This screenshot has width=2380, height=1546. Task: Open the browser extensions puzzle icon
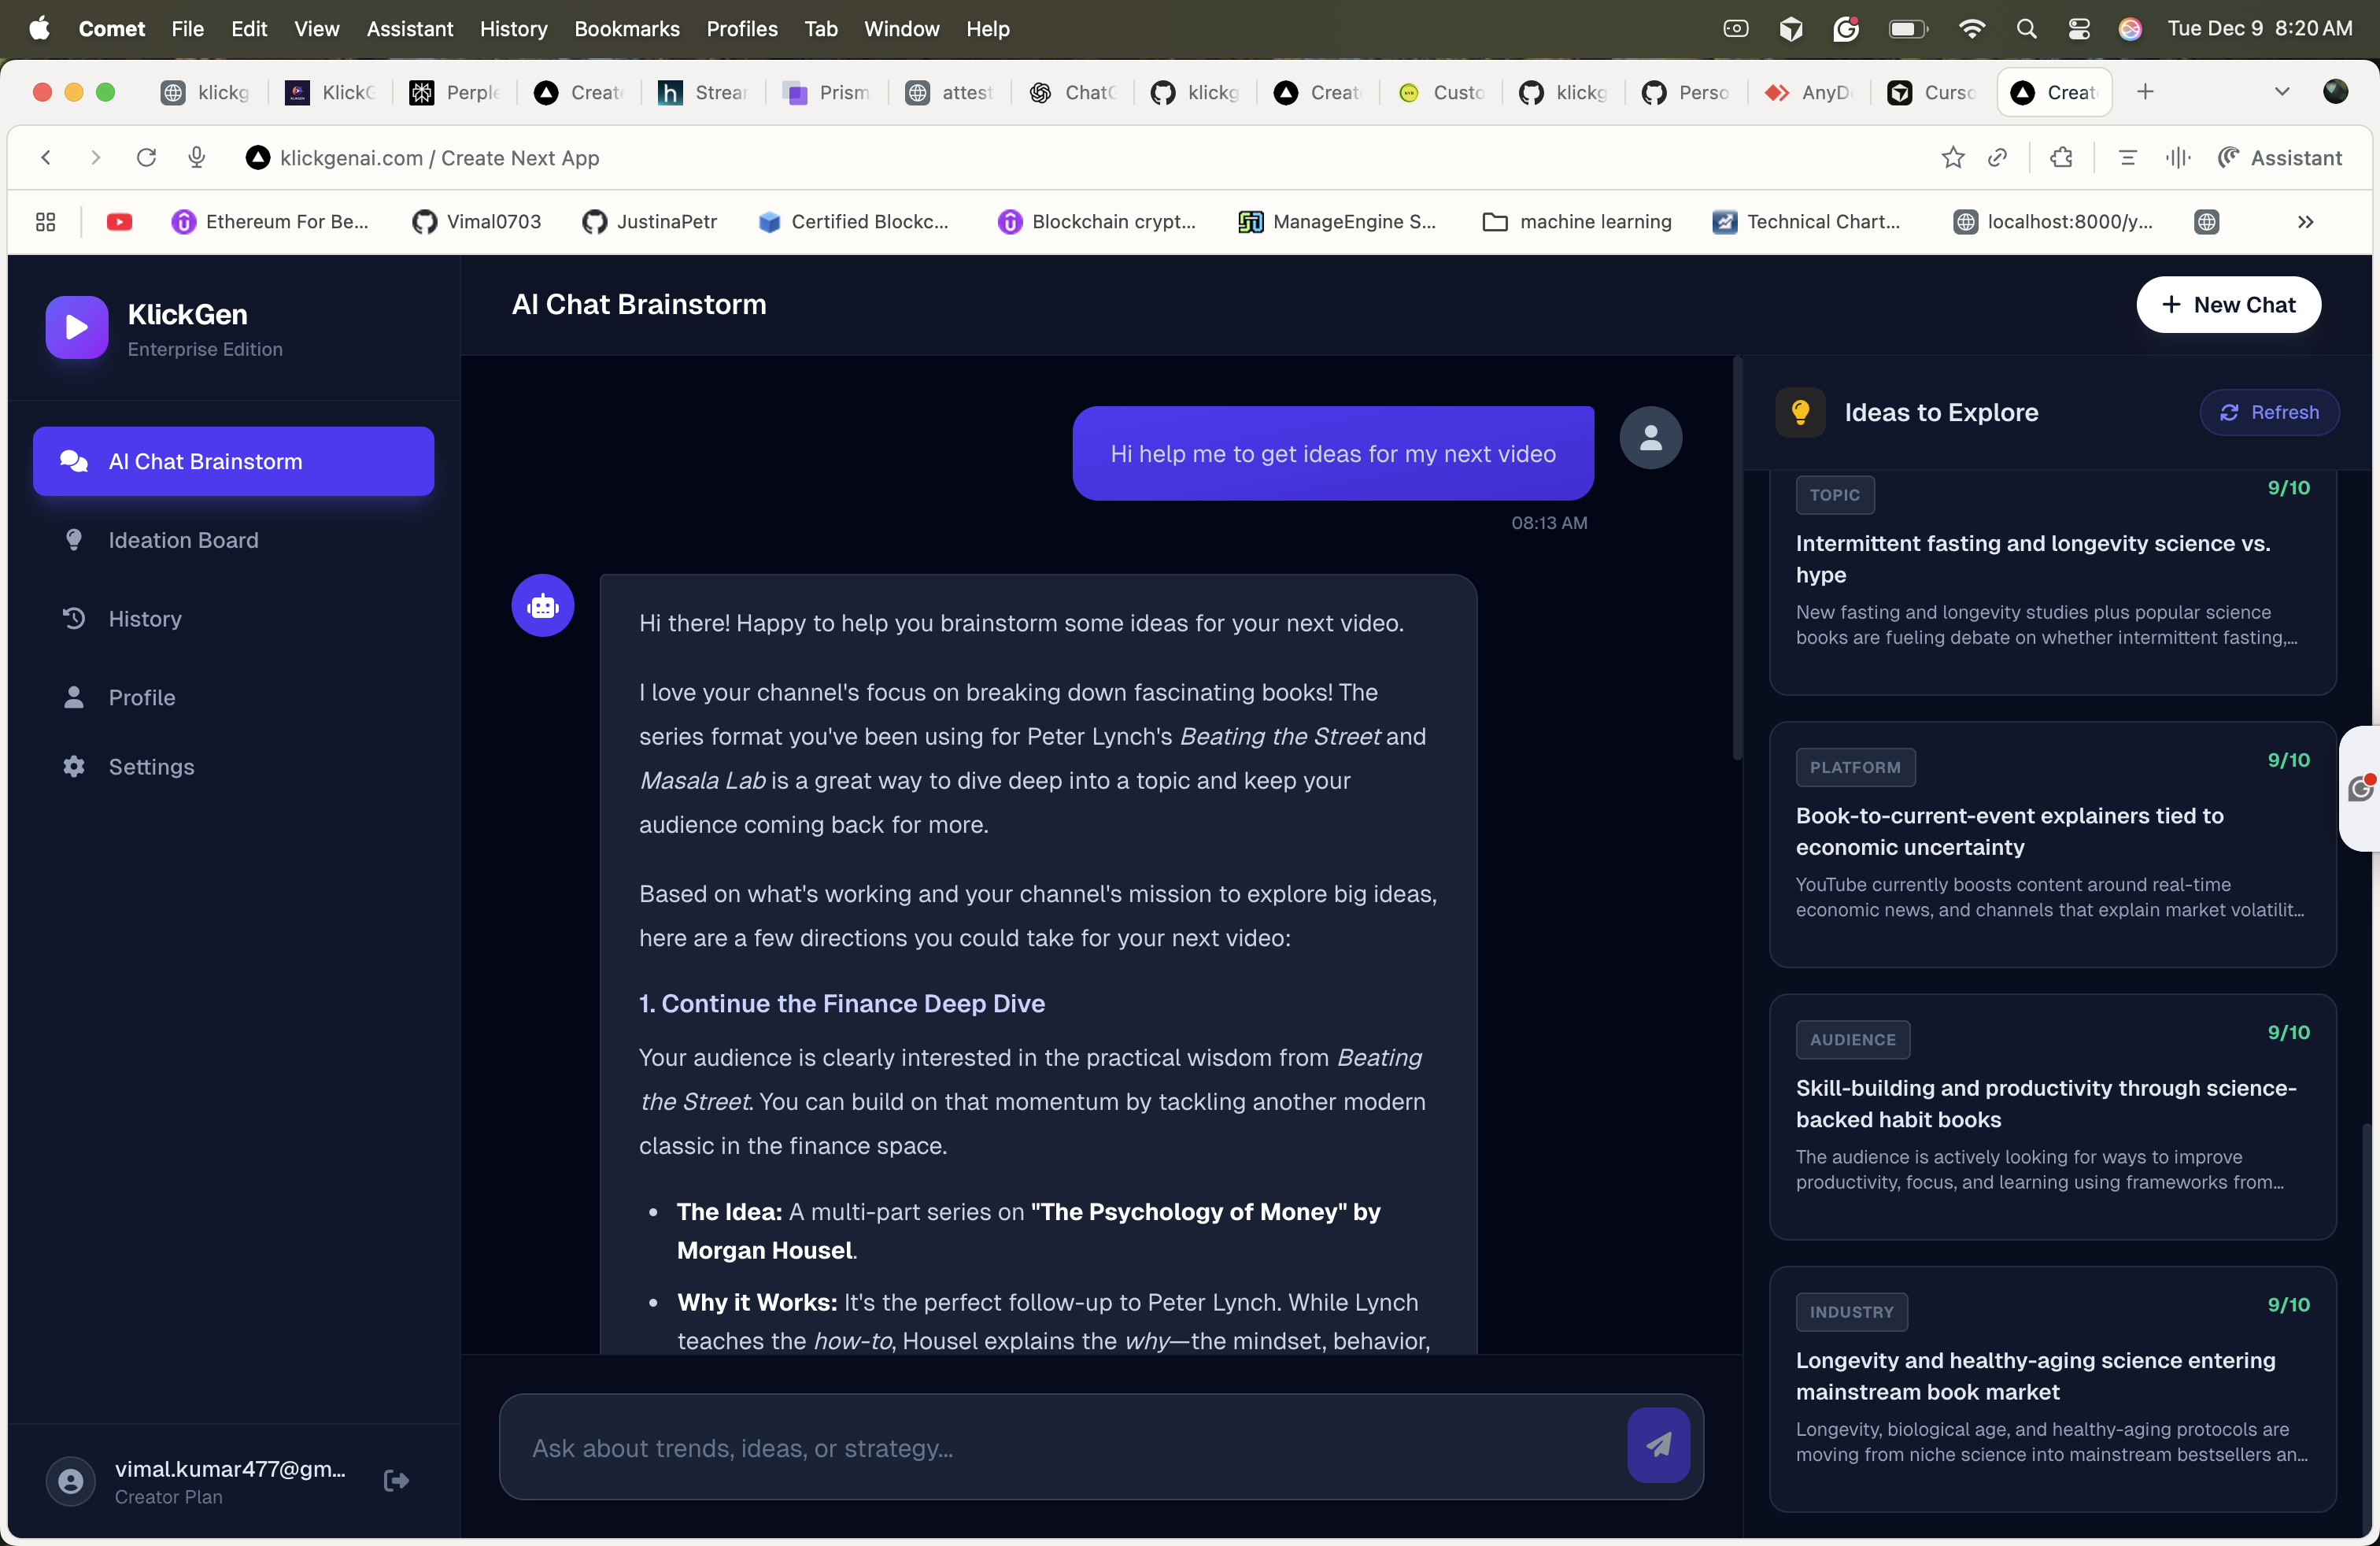click(2061, 157)
